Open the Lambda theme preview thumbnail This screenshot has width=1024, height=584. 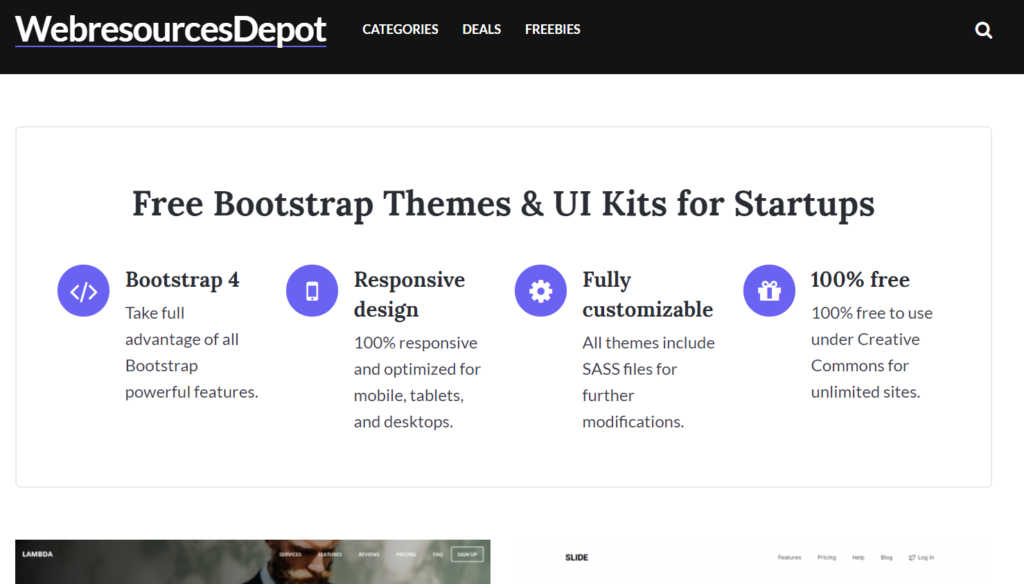[x=252, y=565]
